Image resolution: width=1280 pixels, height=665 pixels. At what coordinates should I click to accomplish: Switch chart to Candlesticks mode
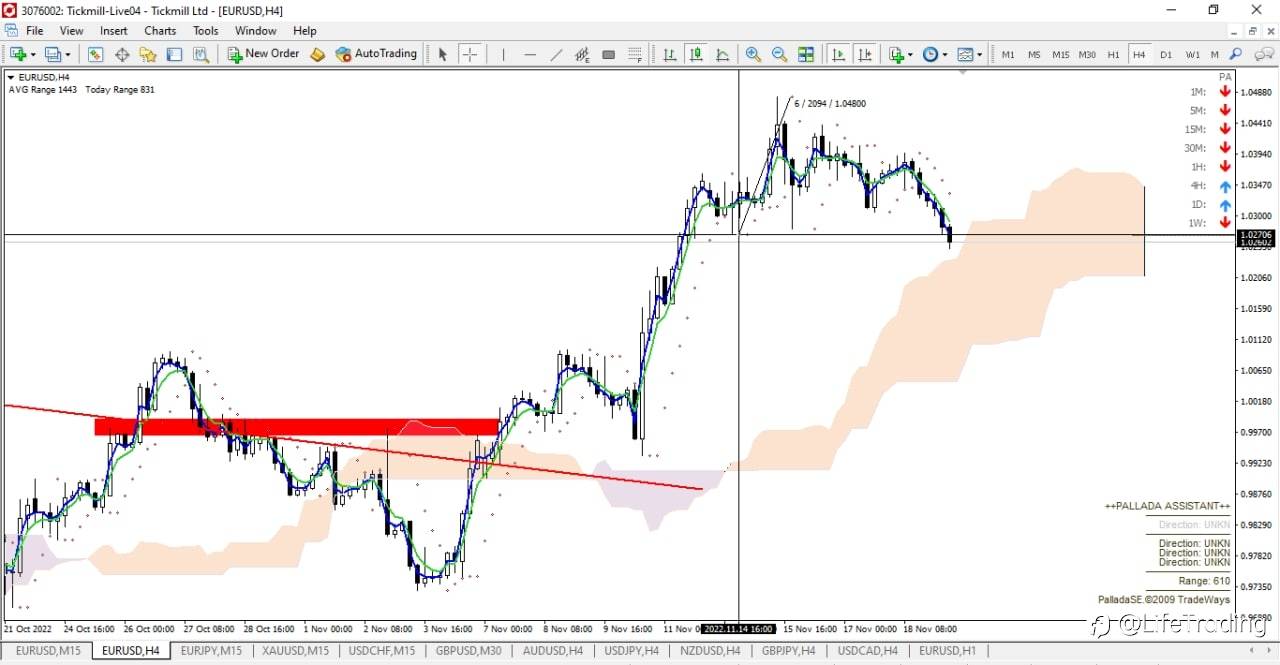(x=695, y=54)
